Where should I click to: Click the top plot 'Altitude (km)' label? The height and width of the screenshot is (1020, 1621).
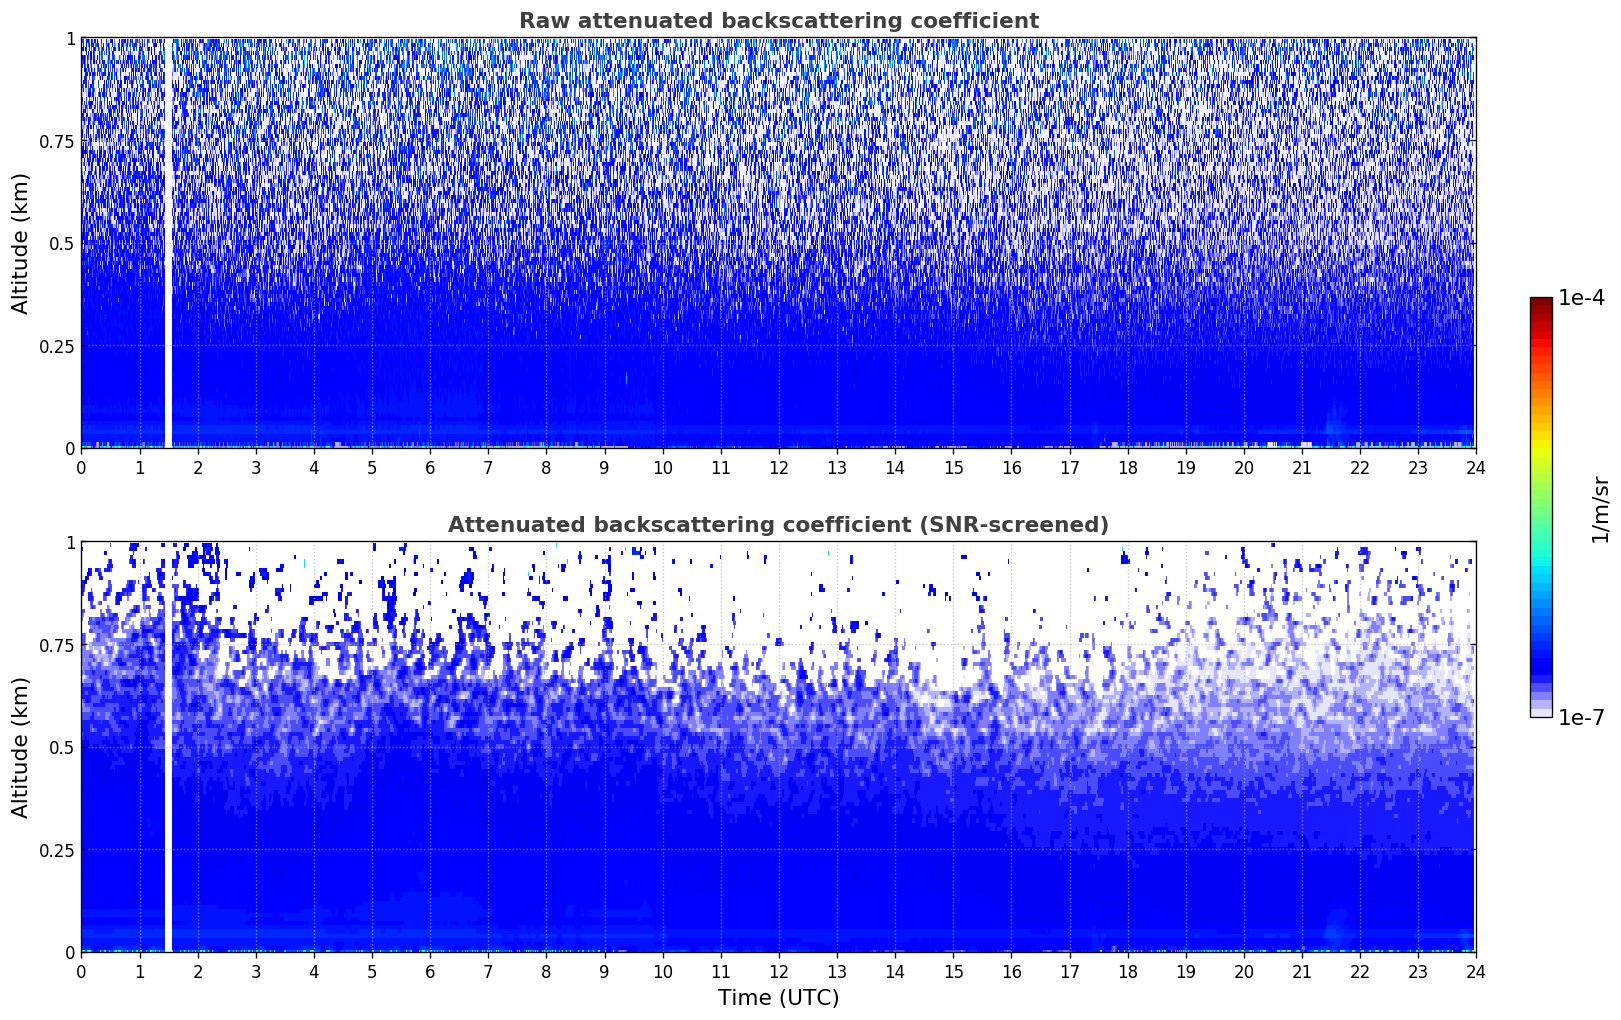point(21,243)
